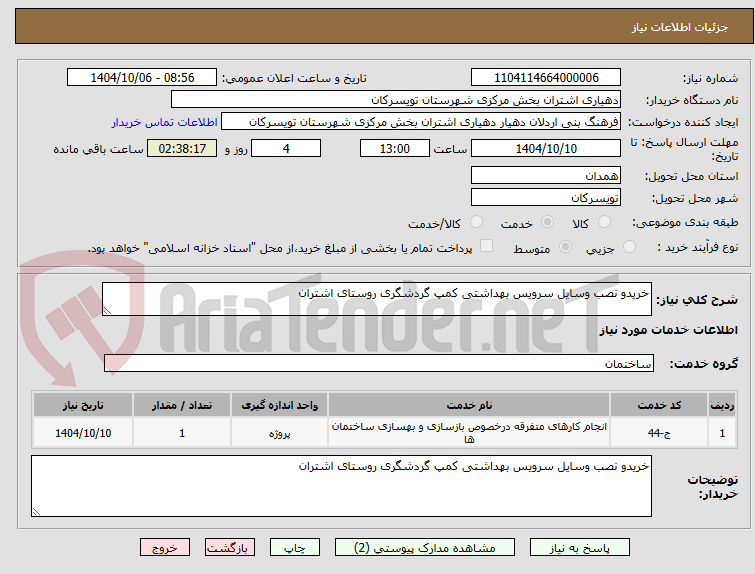Select the کالا/خدمت radio option
The image size is (755, 574).
click(476, 222)
